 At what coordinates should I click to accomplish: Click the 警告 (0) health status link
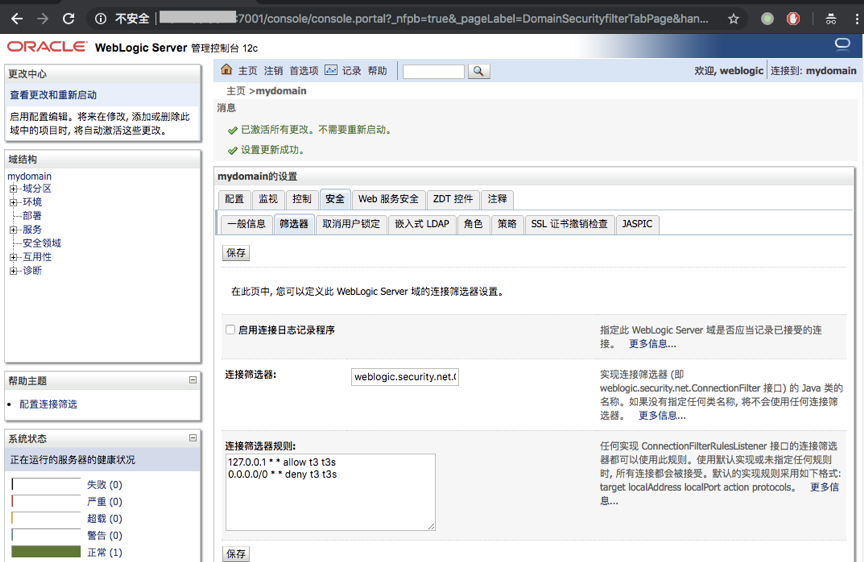coord(105,536)
